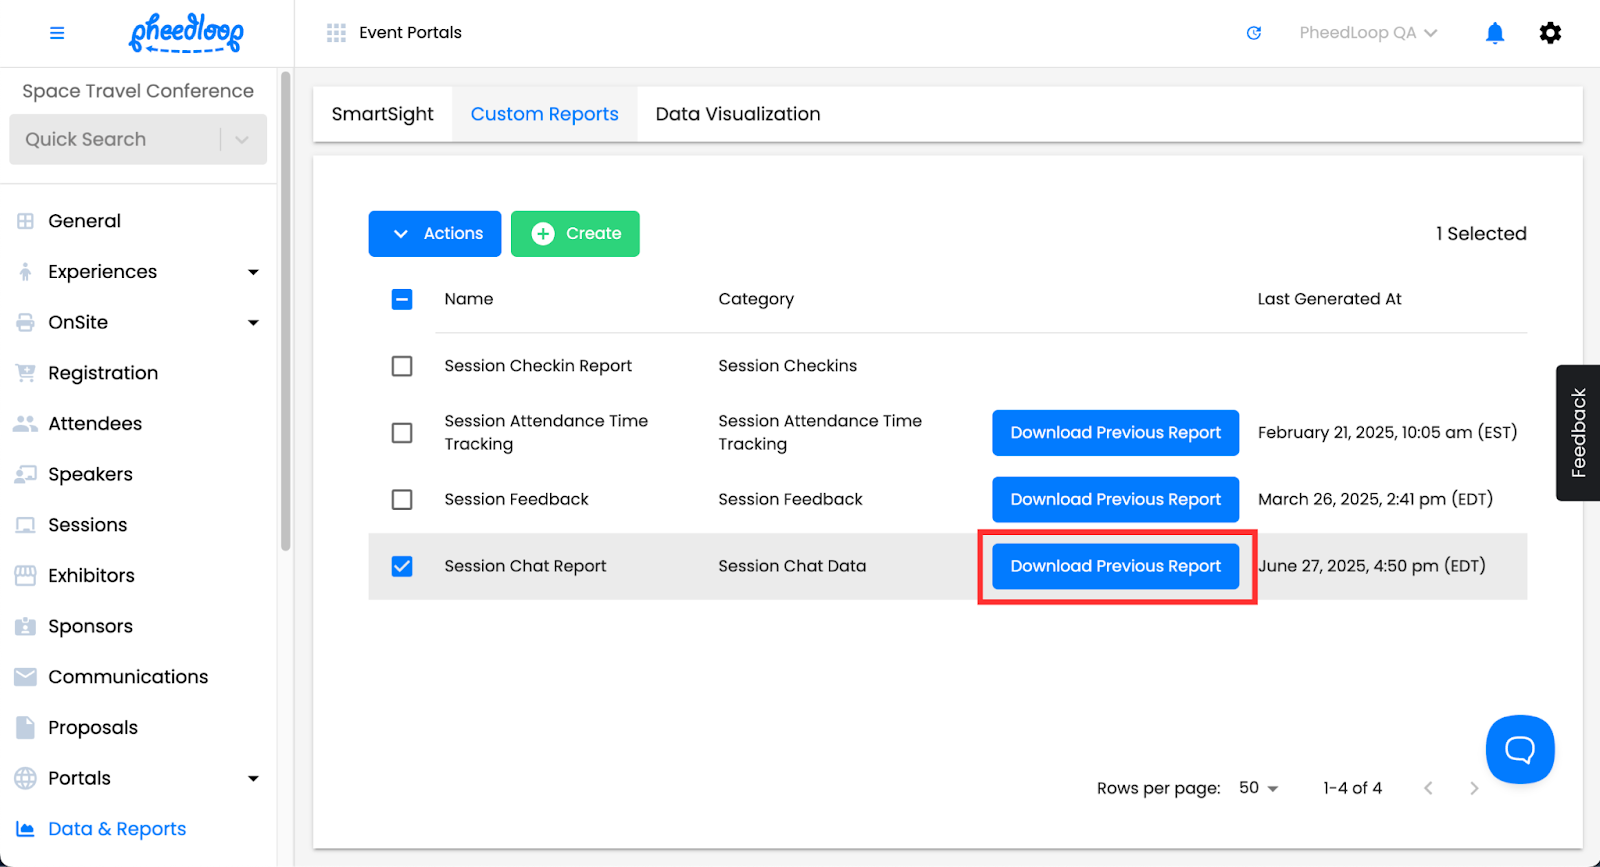Click the PheedLoop logo
Viewport: 1600px width, 867px height.
point(187,33)
